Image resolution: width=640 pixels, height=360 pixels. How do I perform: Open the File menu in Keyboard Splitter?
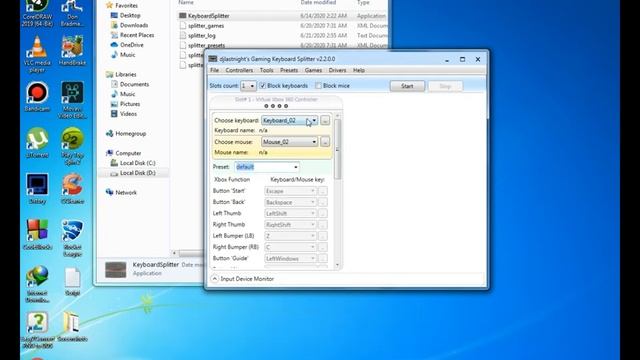click(214, 70)
